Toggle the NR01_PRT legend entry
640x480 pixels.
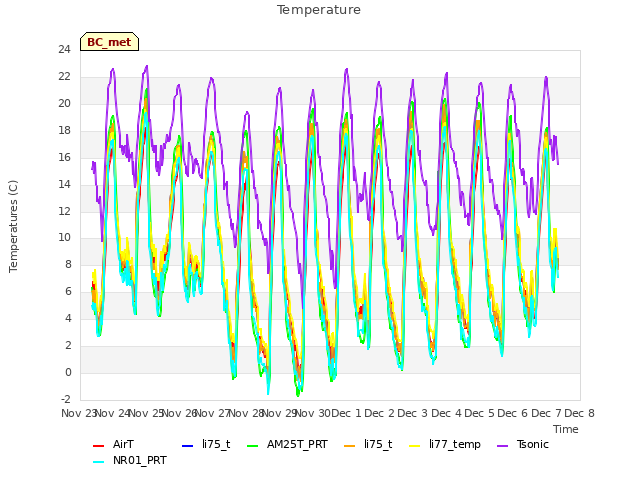click(130, 460)
